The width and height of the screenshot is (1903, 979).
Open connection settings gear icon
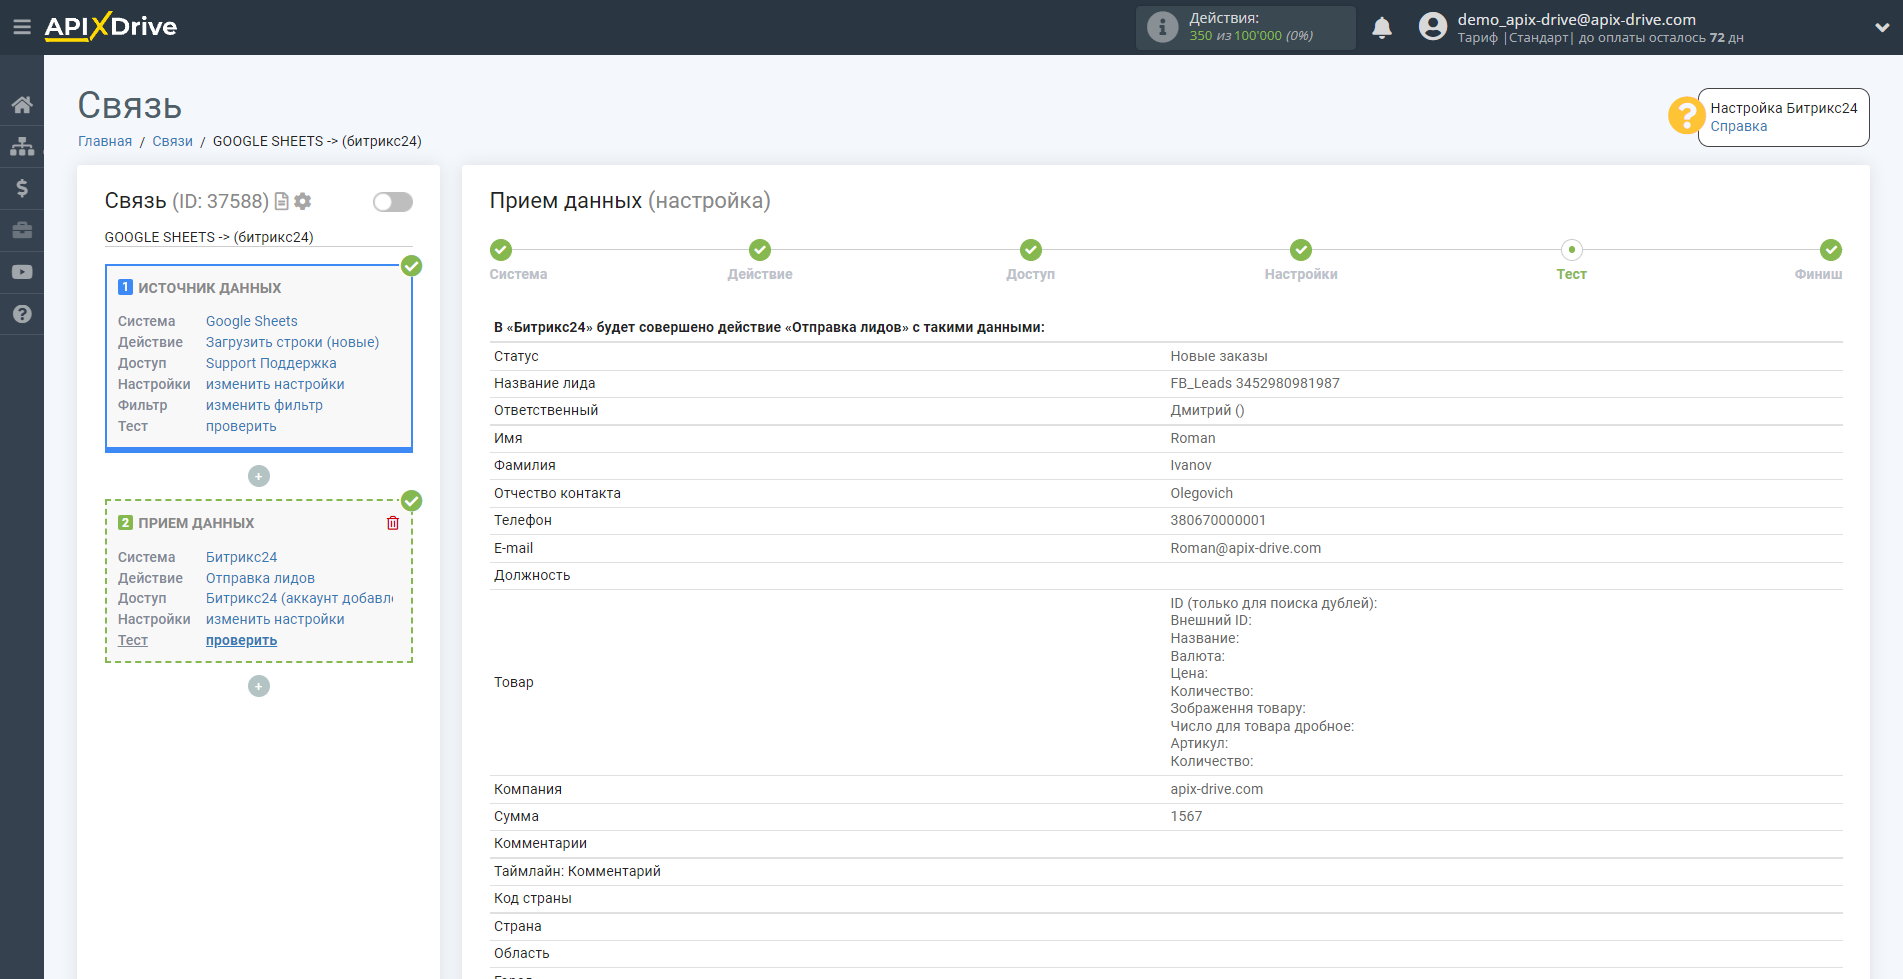pos(303,201)
